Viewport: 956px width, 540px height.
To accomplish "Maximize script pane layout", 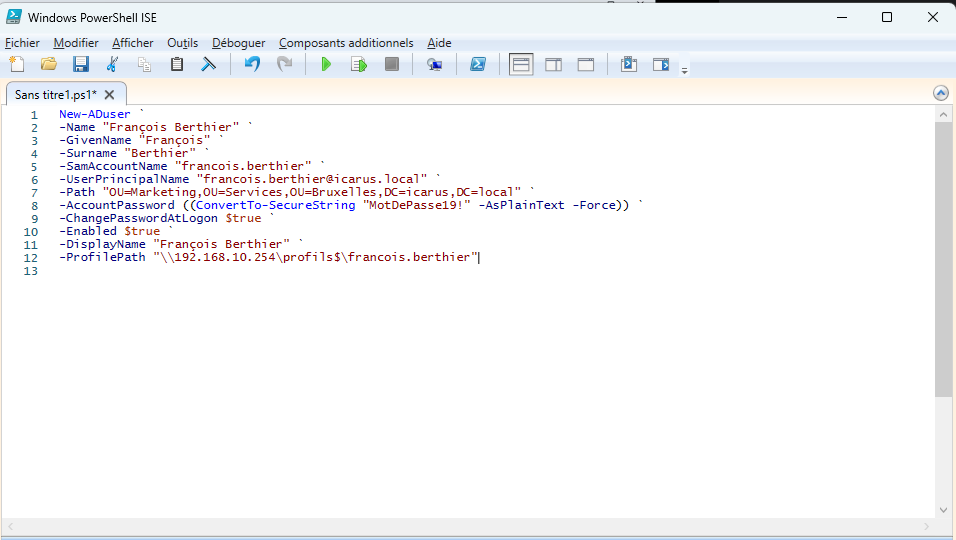I will [x=585, y=64].
